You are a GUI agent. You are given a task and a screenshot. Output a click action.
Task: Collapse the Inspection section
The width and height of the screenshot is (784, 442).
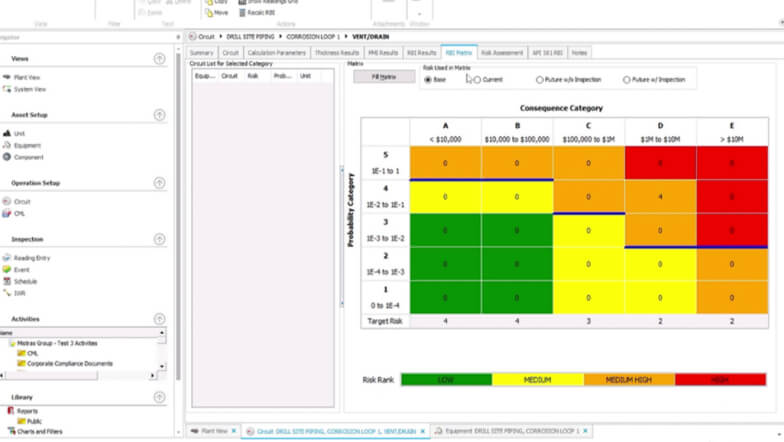(160, 240)
